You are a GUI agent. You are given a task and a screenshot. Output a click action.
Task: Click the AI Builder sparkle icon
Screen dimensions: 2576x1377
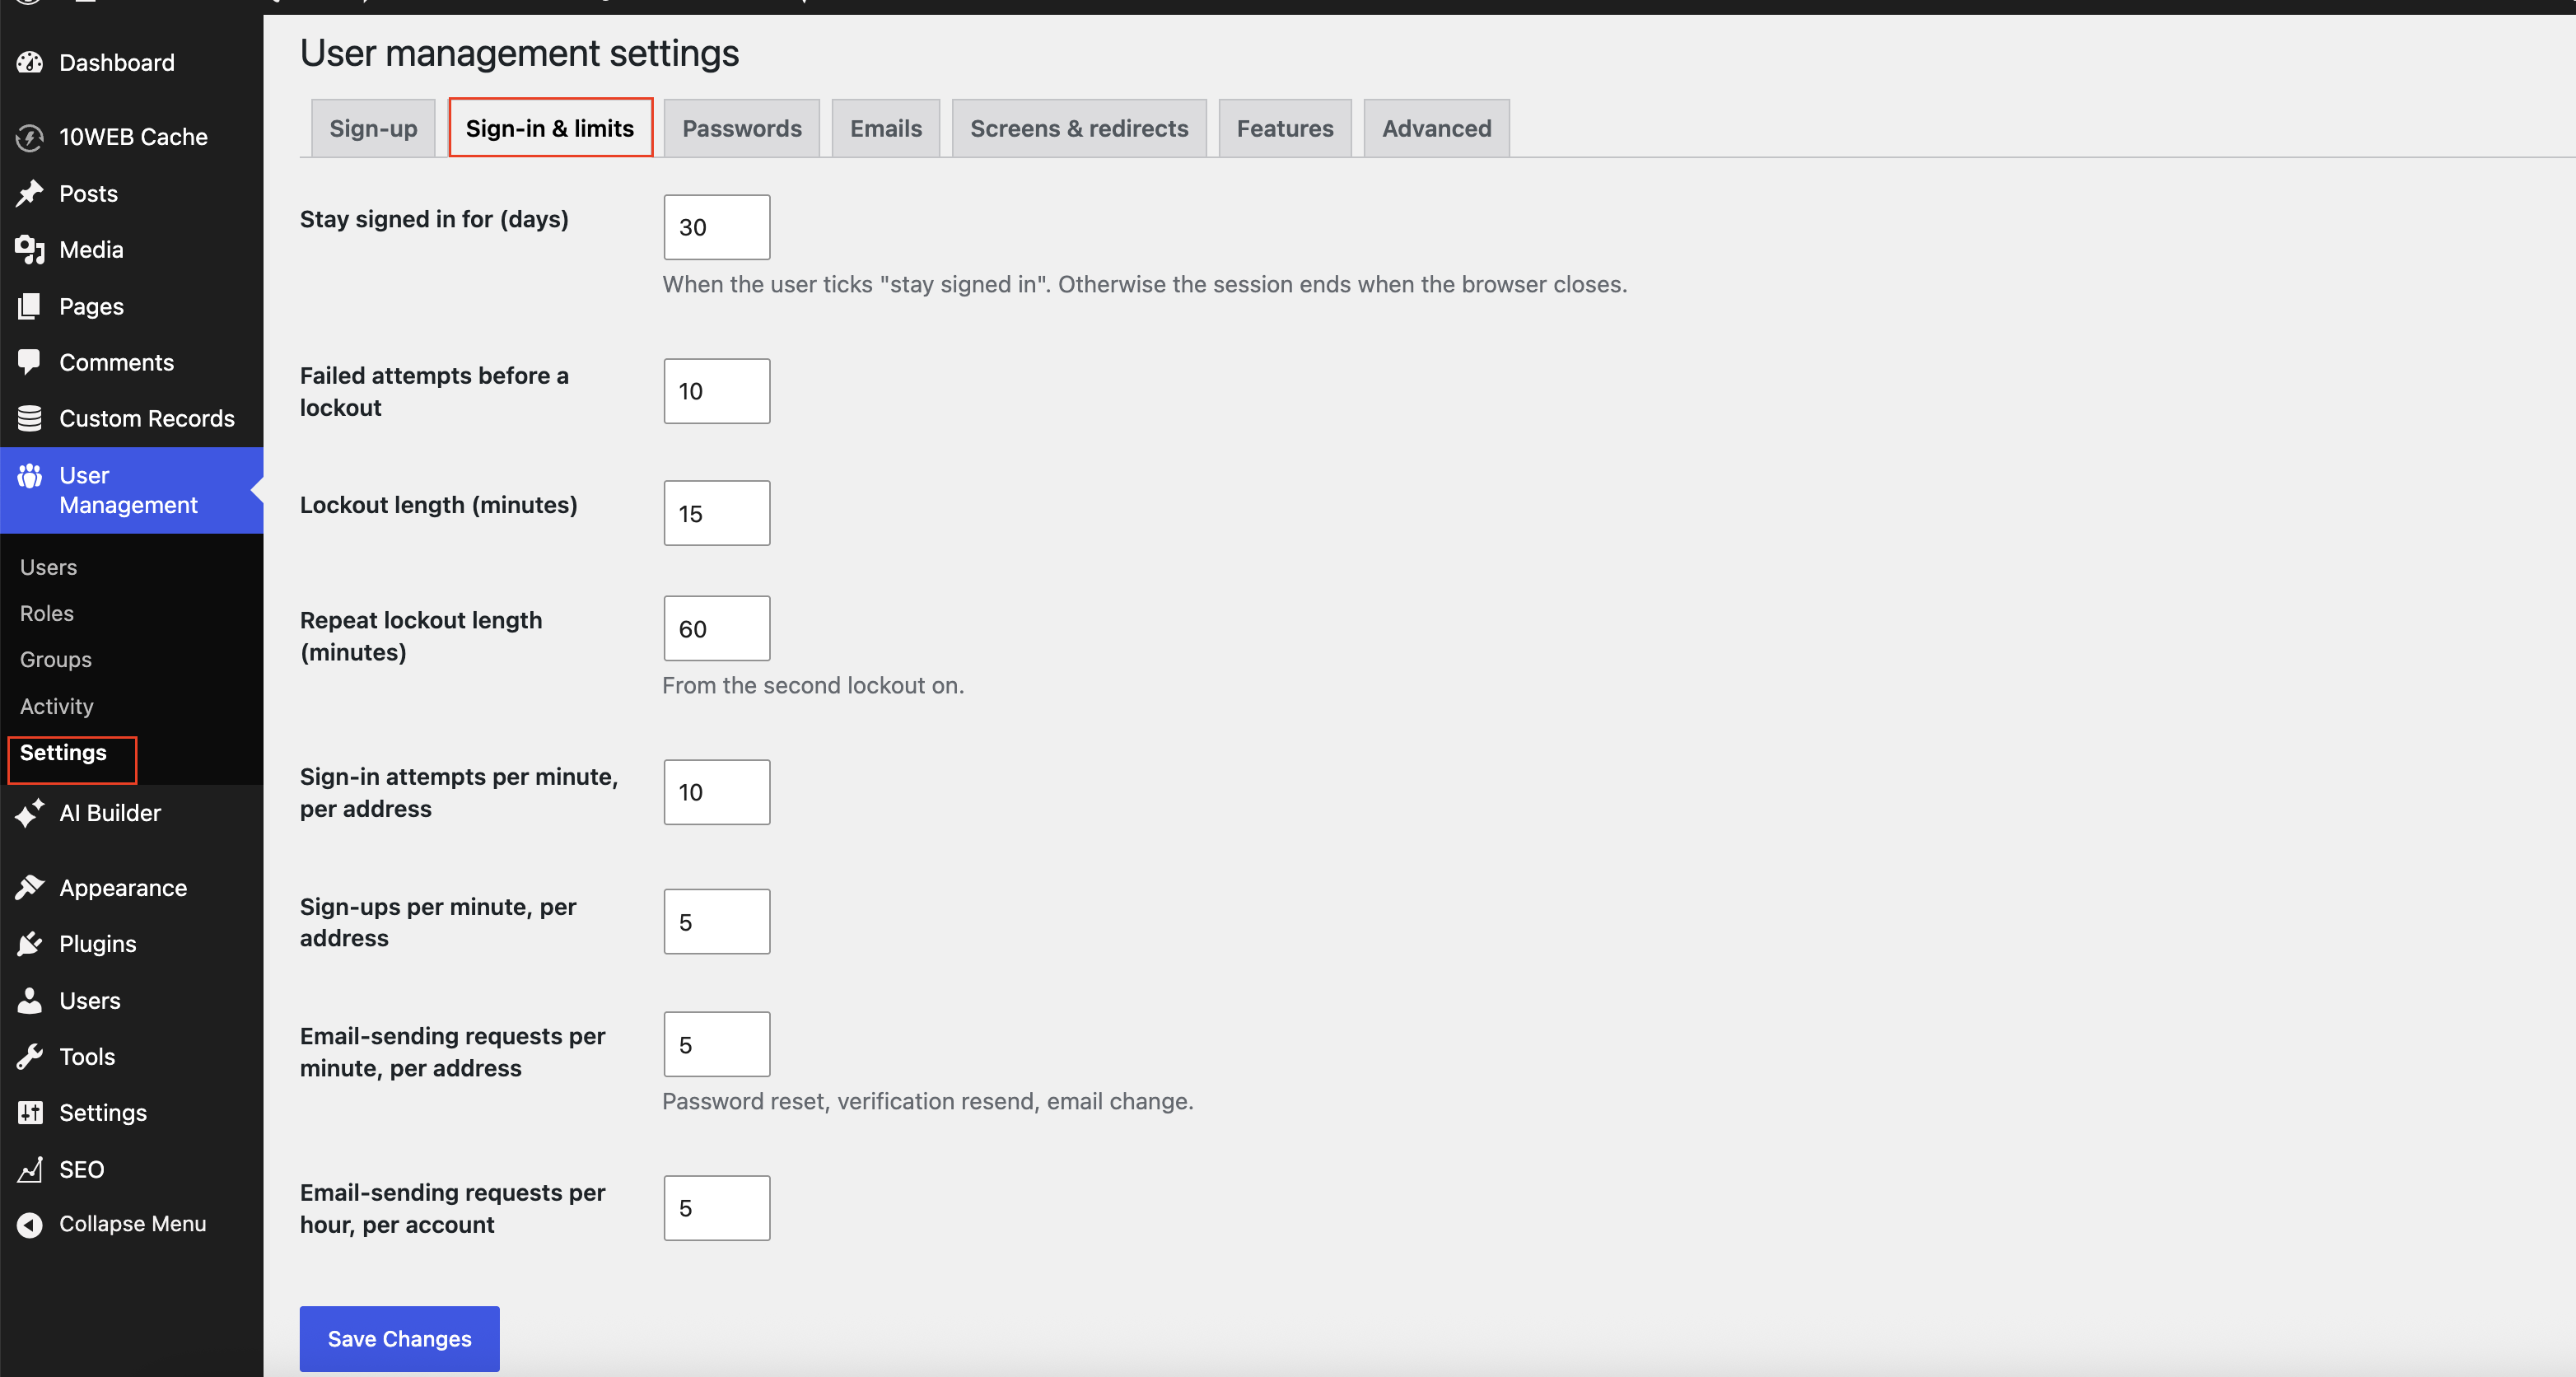coord(30,813)
